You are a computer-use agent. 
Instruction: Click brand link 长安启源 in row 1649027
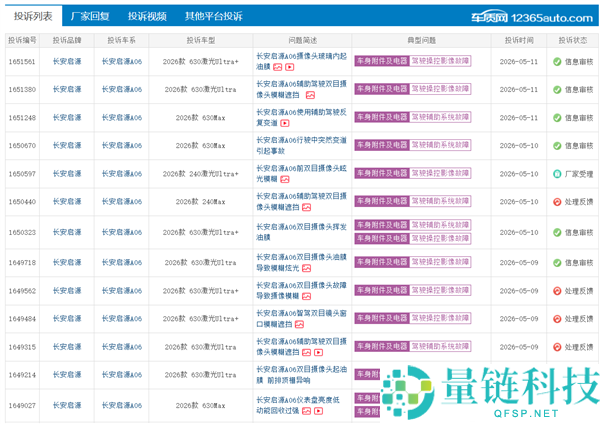point(67,406)
